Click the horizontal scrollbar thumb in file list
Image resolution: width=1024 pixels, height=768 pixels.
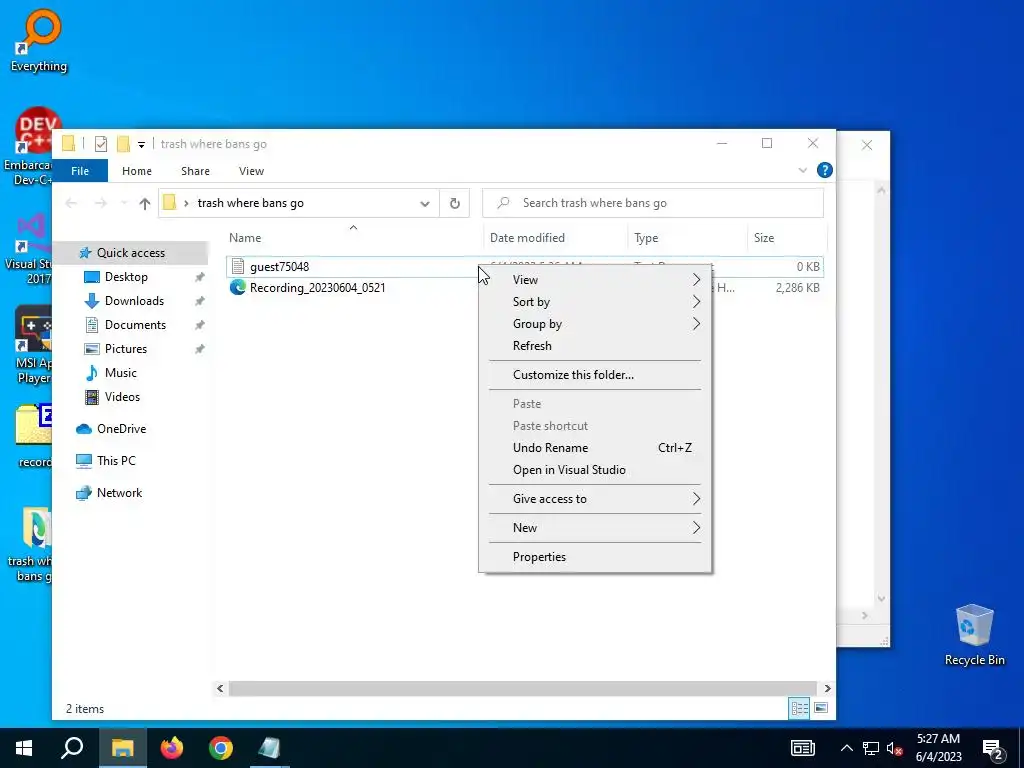pyautogui.click(x=522, y=688)
